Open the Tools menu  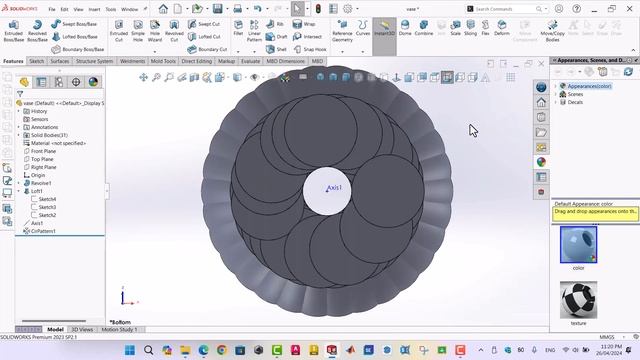coord(111,9)
